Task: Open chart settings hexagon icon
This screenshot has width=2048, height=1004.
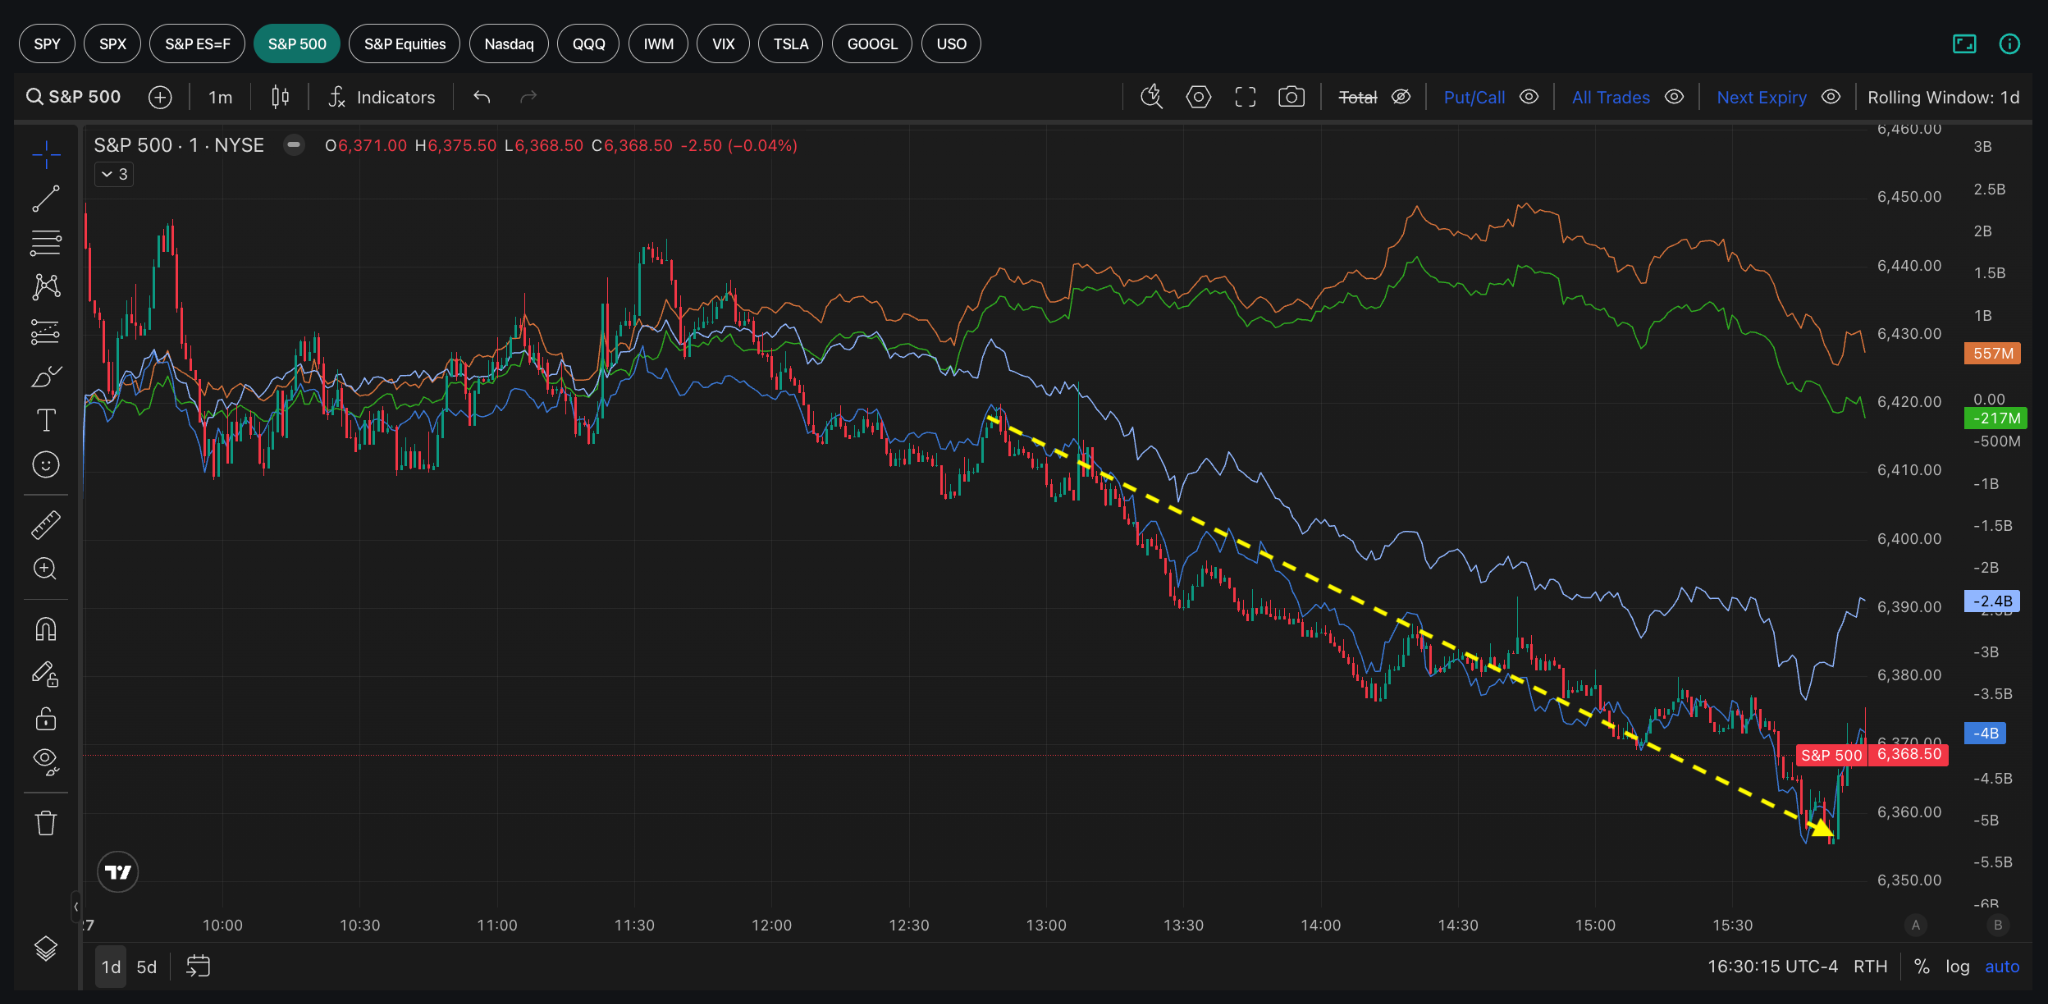Action: 1198,97
